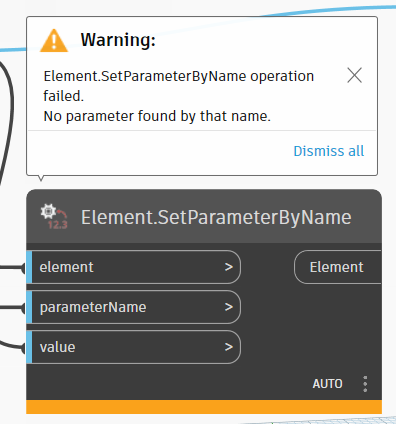Expand the element port chevron
Viewport: 396px width, 424px height.
[x=229, y=267]
